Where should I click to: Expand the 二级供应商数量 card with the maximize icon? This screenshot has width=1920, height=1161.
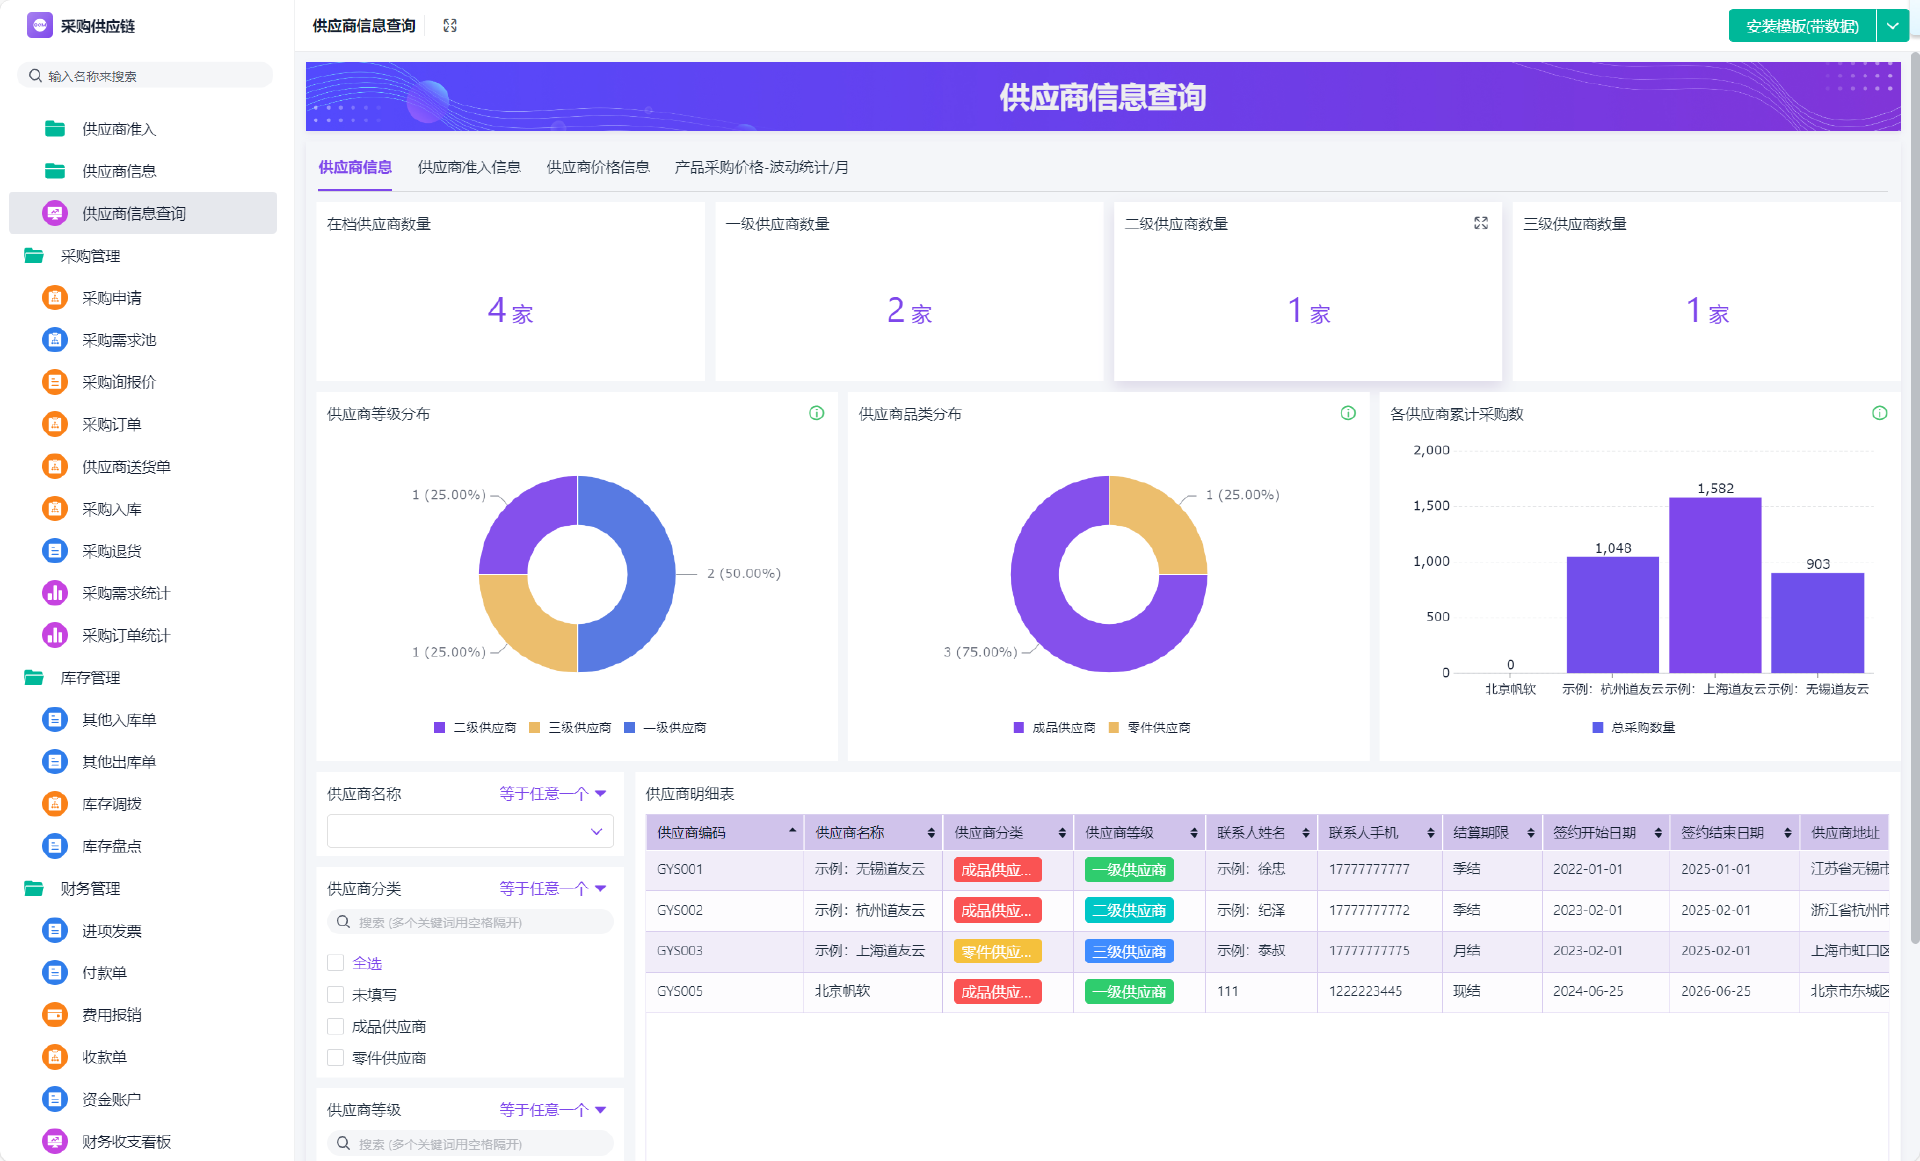click(1481, 223)
